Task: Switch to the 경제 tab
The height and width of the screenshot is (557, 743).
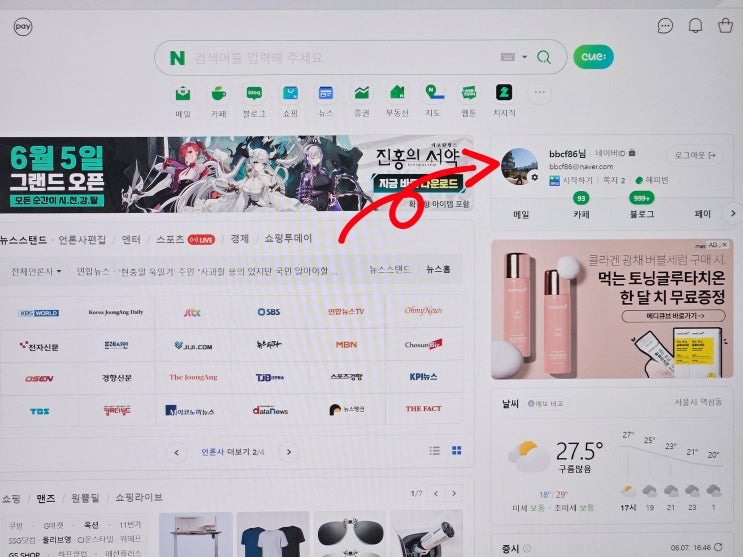Action: [x=239, y=238]
